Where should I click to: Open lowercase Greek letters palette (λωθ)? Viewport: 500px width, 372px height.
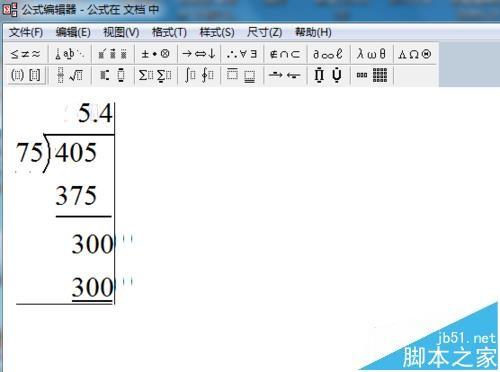pos(371,54)
